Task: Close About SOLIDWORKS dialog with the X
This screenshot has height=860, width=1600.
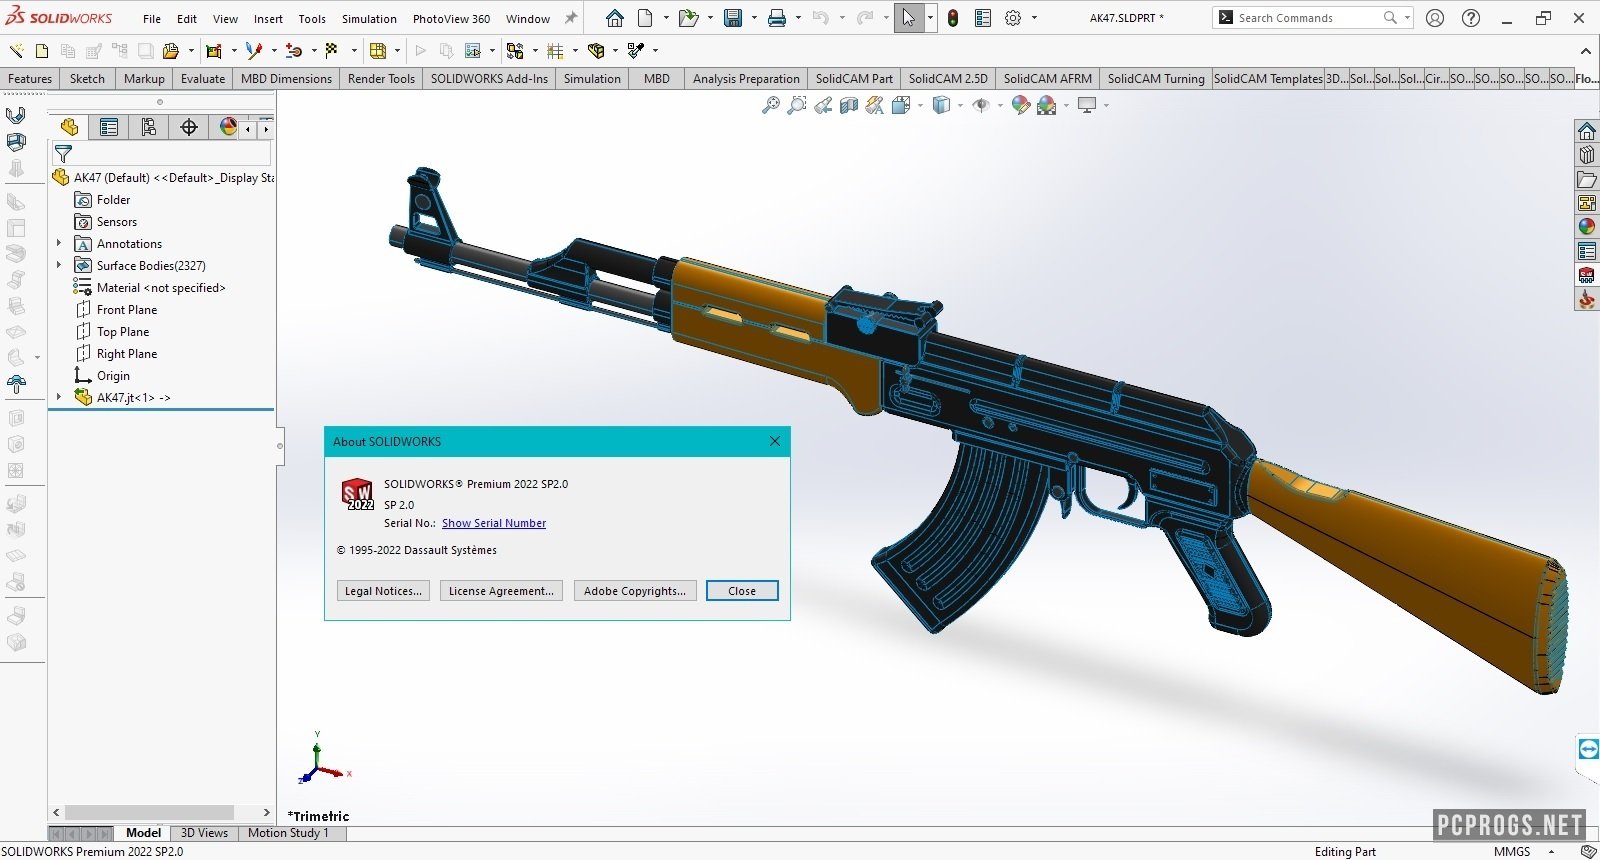Action: click(775, 441)
